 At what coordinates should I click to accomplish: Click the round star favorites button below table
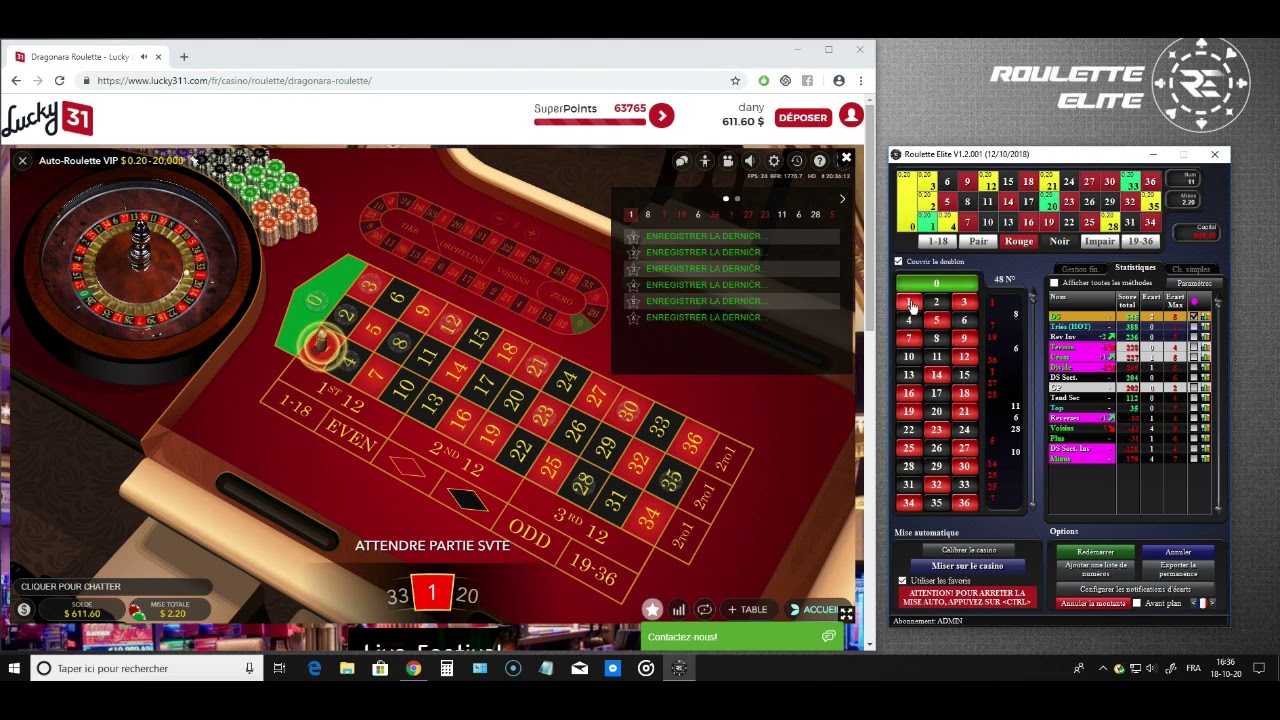tap(652, 609)
